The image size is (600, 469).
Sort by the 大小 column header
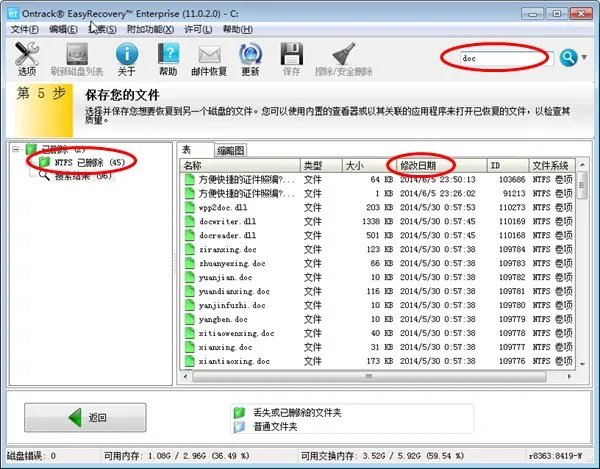(369, 166)
